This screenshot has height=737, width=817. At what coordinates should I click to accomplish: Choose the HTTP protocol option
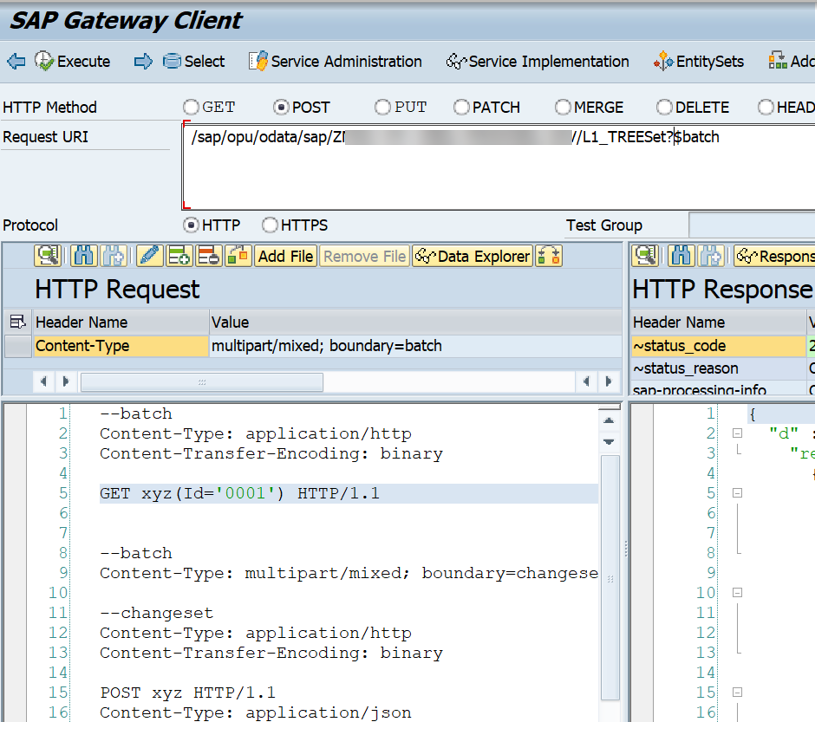point(191,225)
